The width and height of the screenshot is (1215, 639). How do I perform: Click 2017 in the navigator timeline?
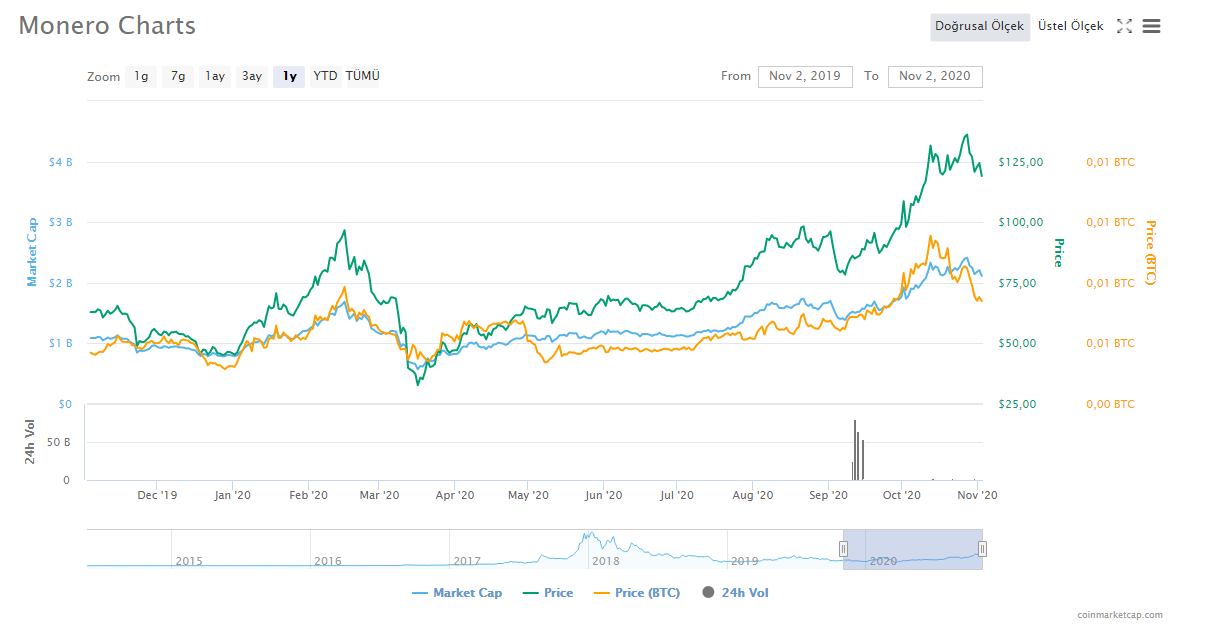[x=467, y=561]
